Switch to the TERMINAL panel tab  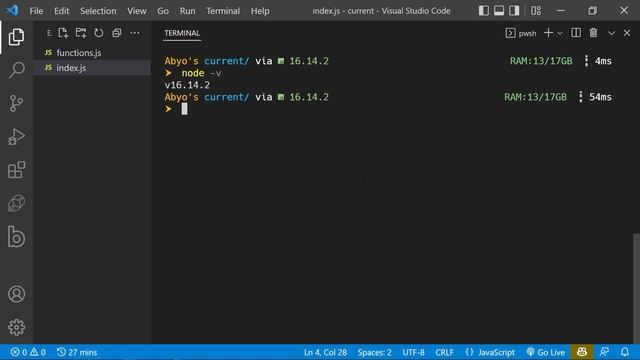tap(182, 33)
